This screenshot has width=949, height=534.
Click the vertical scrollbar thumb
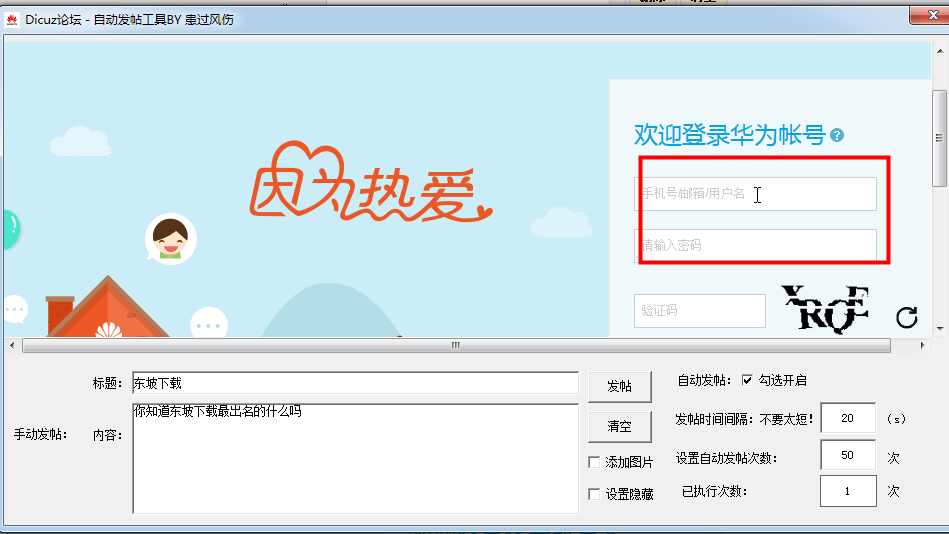click(940, 138)
